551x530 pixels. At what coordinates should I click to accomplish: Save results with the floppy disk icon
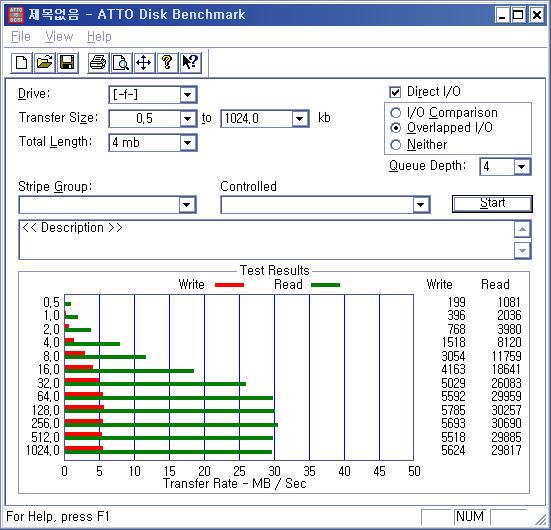coord(67,63)
